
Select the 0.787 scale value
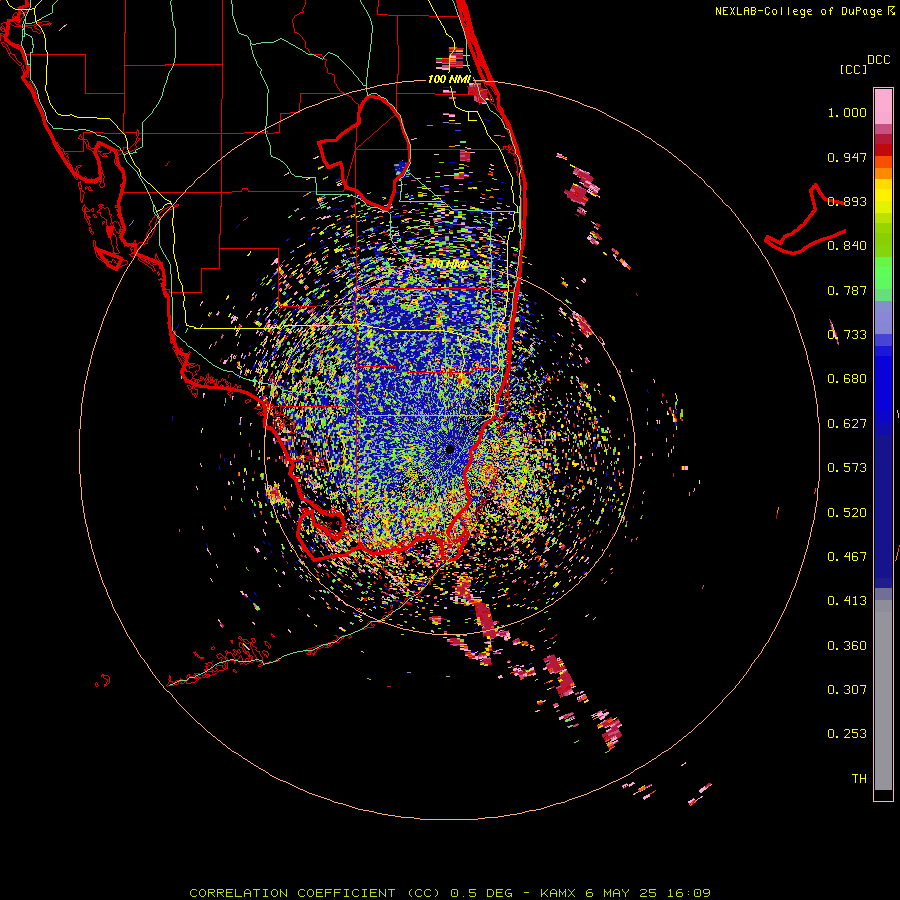point(847,290)
